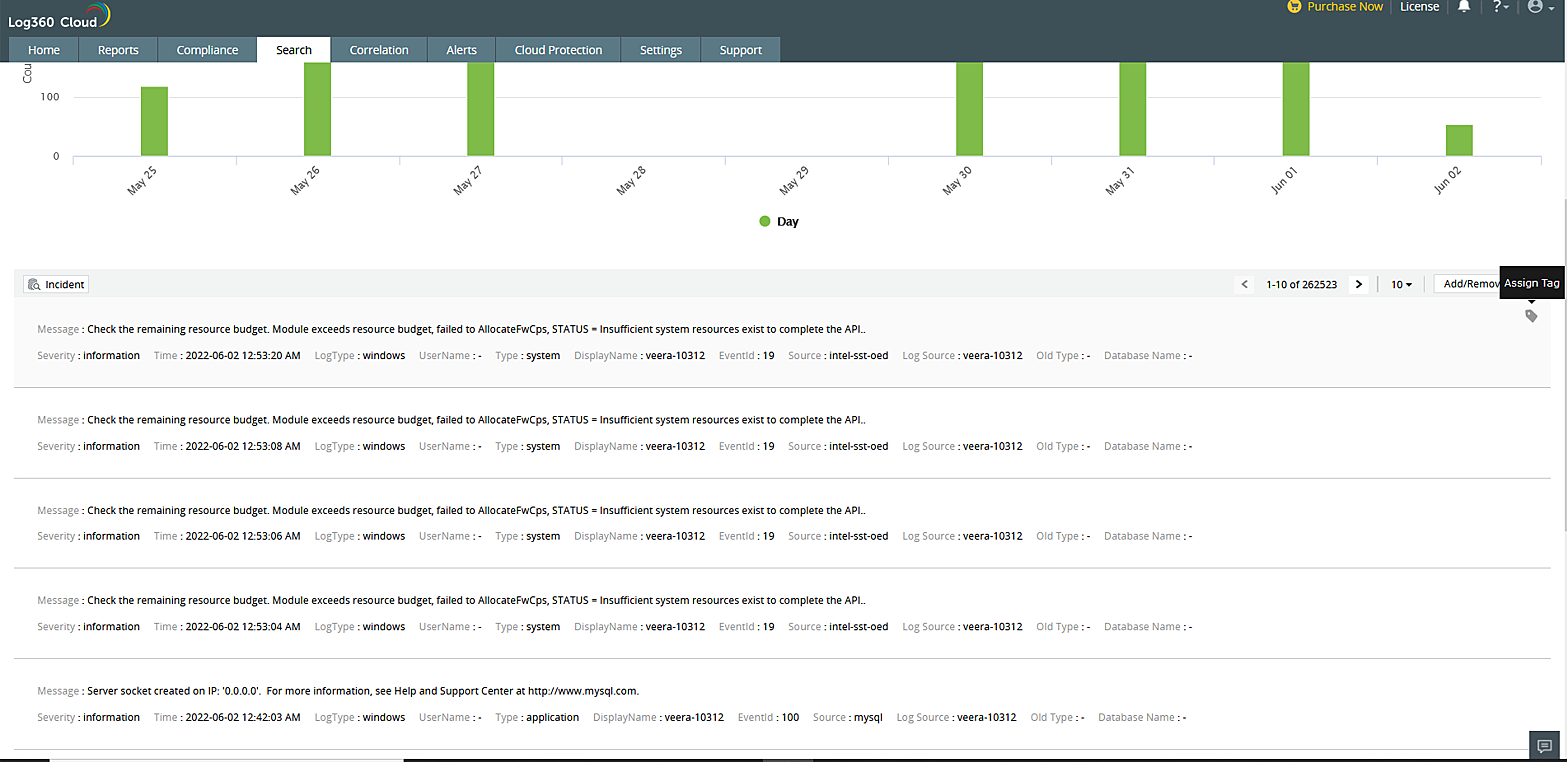Go to the next results page
Viewport: 1567px width, 762px height.
click(1358, 284)
